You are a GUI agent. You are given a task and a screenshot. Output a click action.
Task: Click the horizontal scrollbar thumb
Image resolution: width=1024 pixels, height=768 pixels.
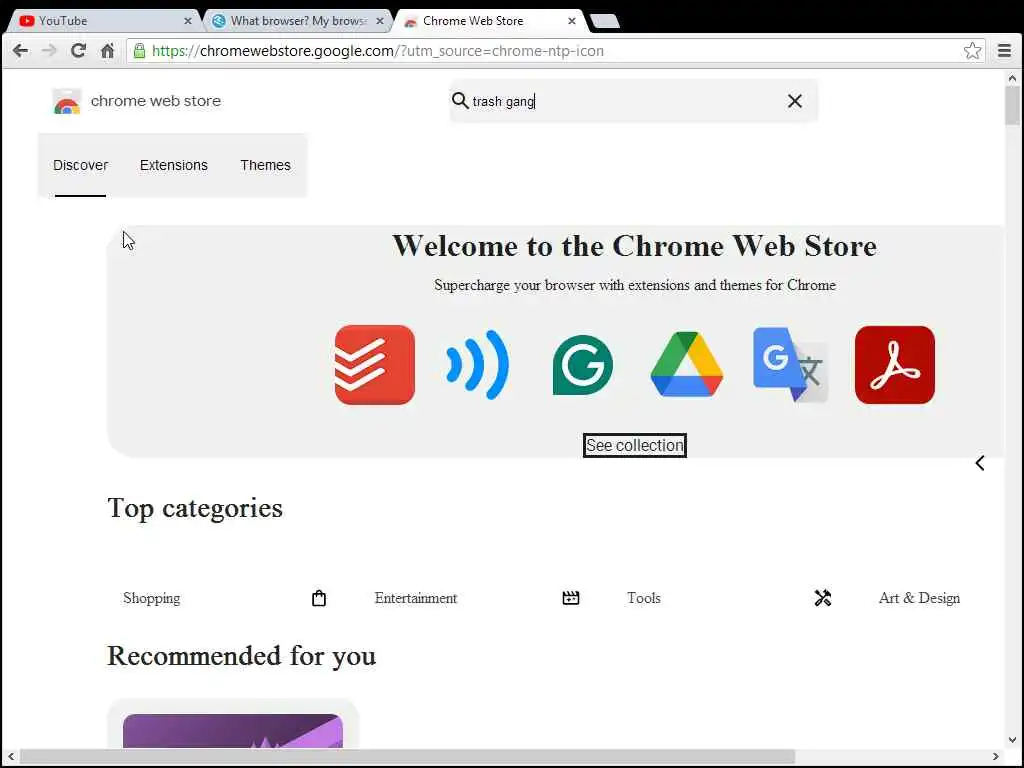pos(408,757)
